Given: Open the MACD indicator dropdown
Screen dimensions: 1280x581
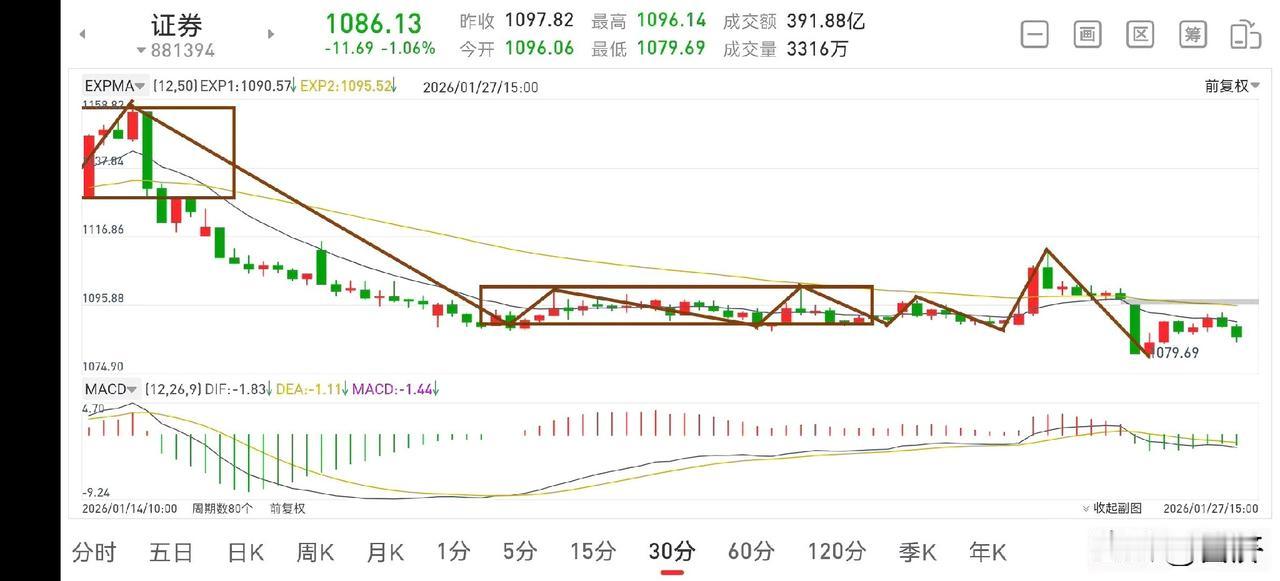Looking at the screenshot, I should 108,389.
